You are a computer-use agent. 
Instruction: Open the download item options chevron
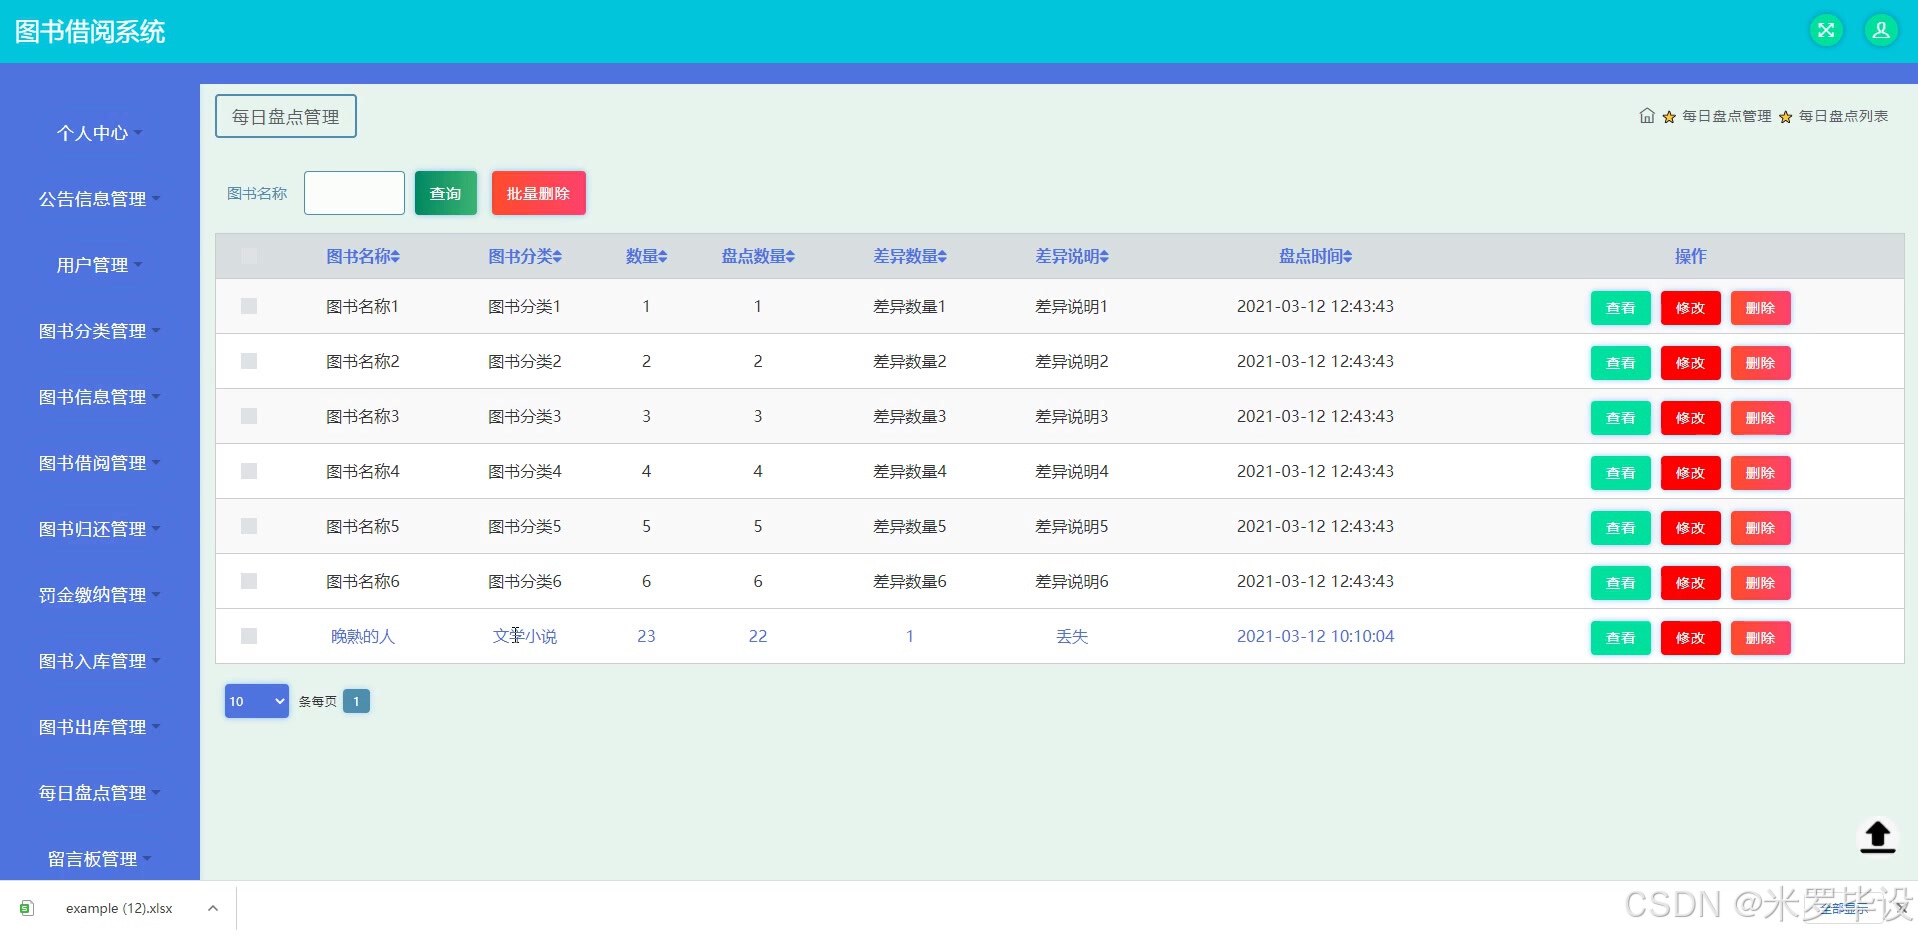(213, 908)
